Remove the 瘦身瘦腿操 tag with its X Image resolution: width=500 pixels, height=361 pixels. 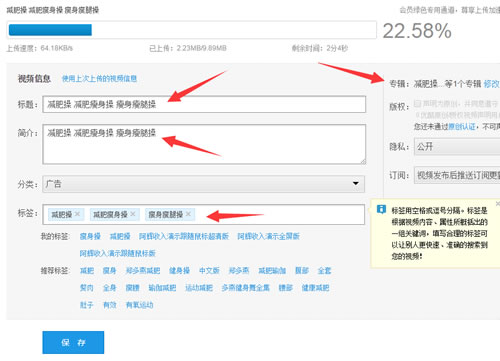pos(188,214)
